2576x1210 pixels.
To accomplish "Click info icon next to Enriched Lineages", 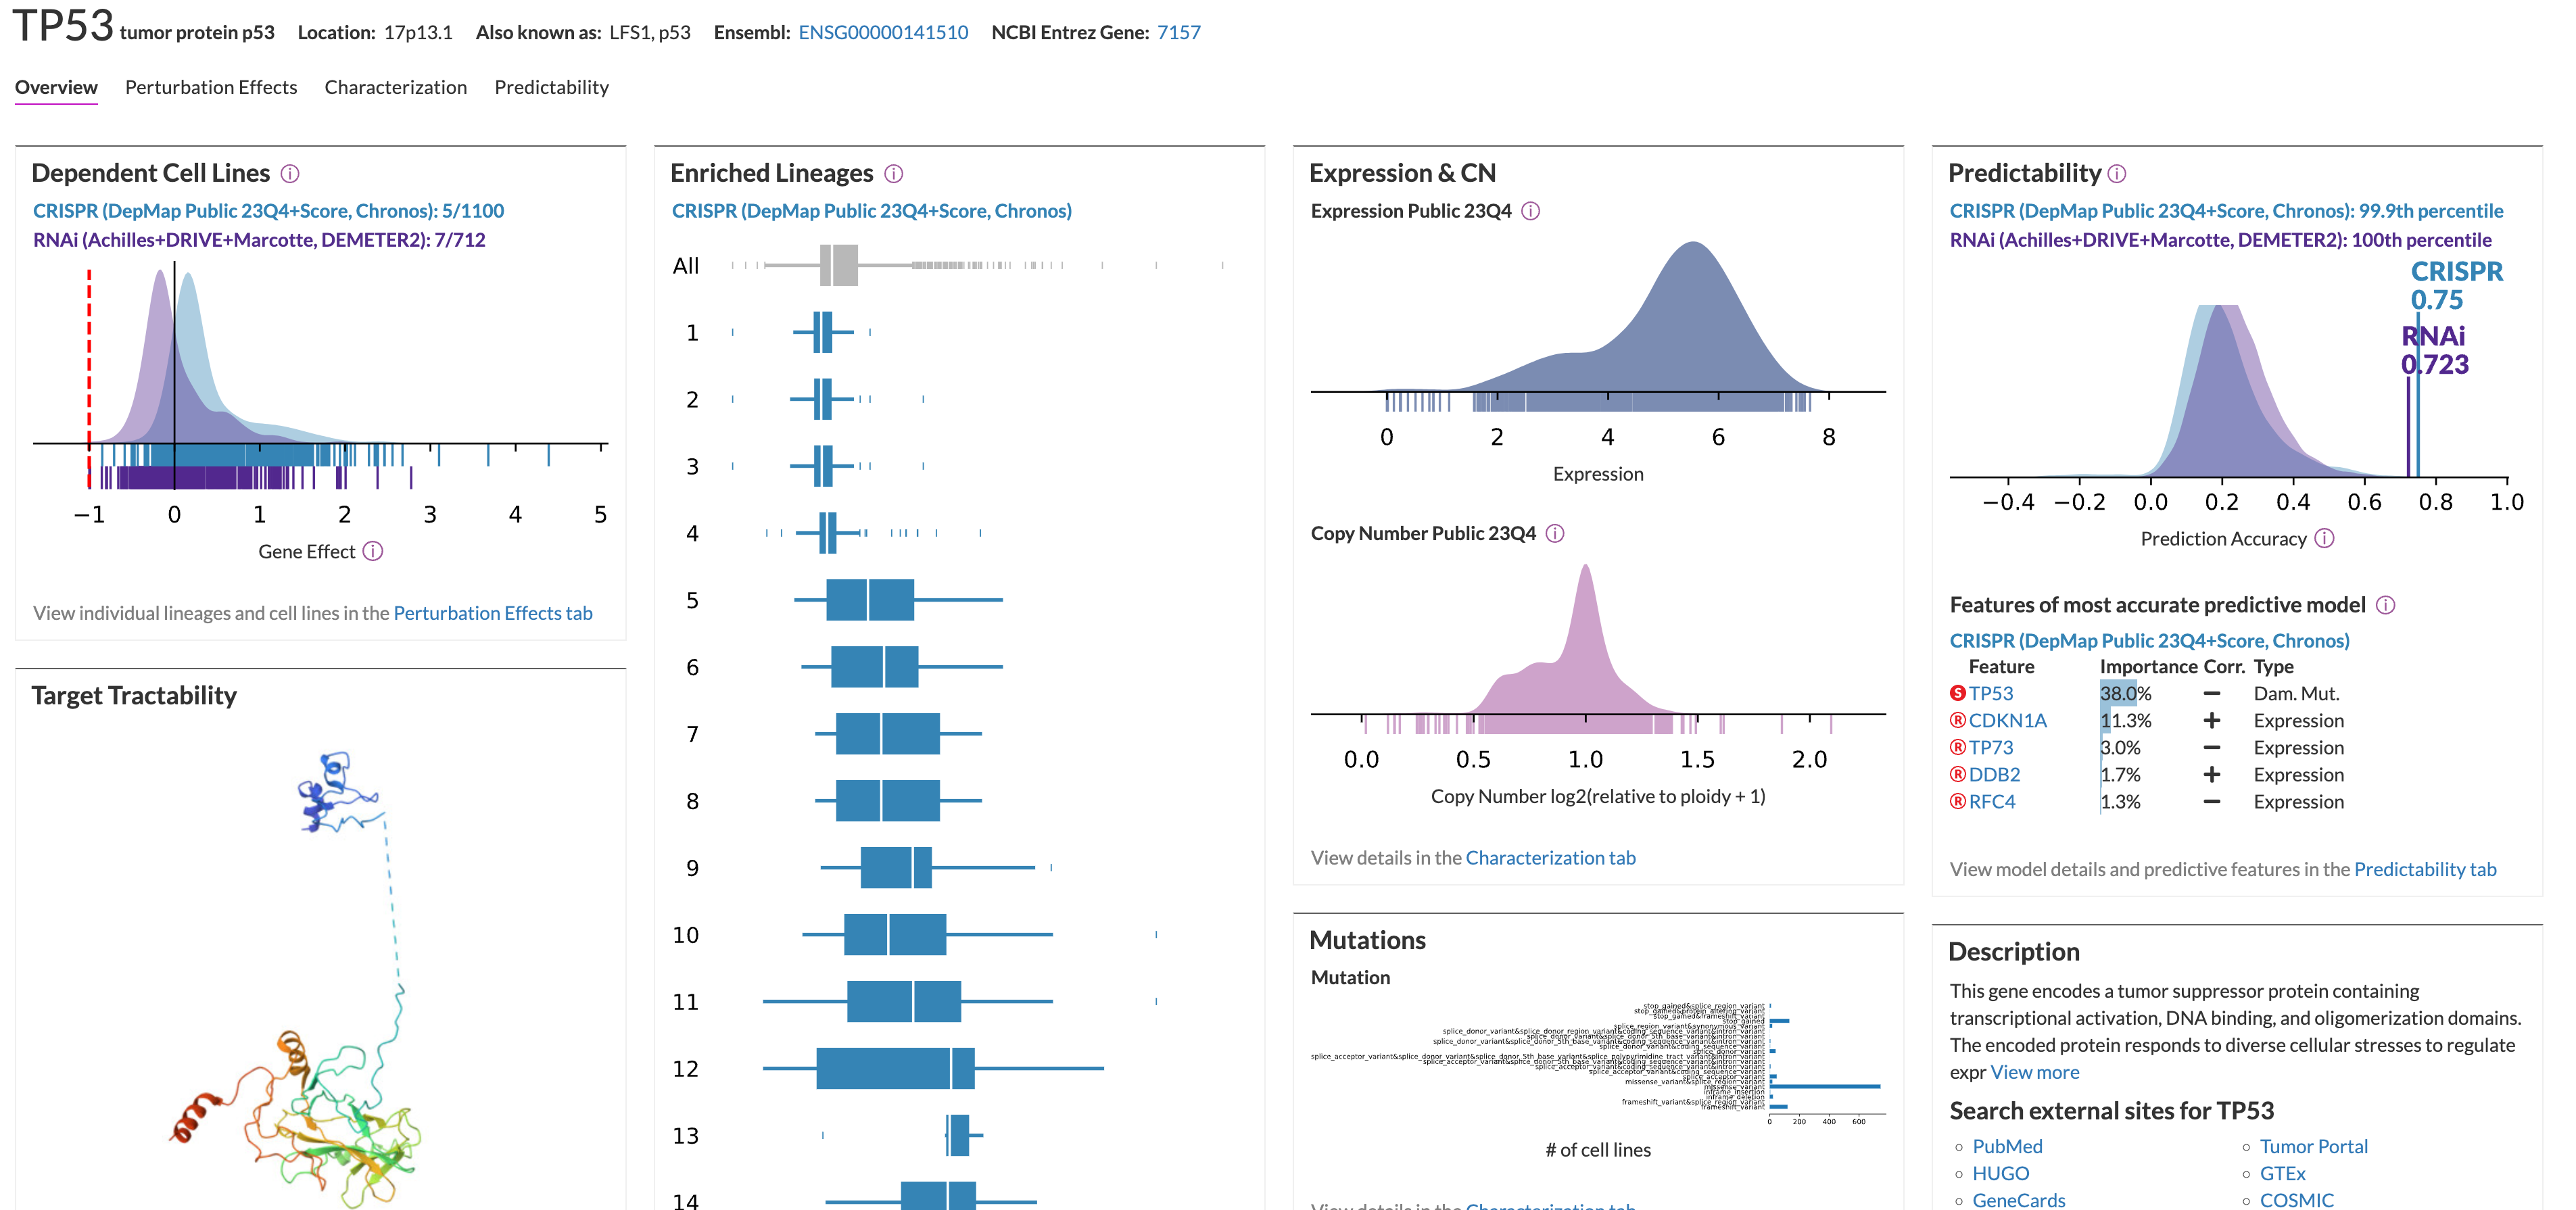I will tap(894, 174).
